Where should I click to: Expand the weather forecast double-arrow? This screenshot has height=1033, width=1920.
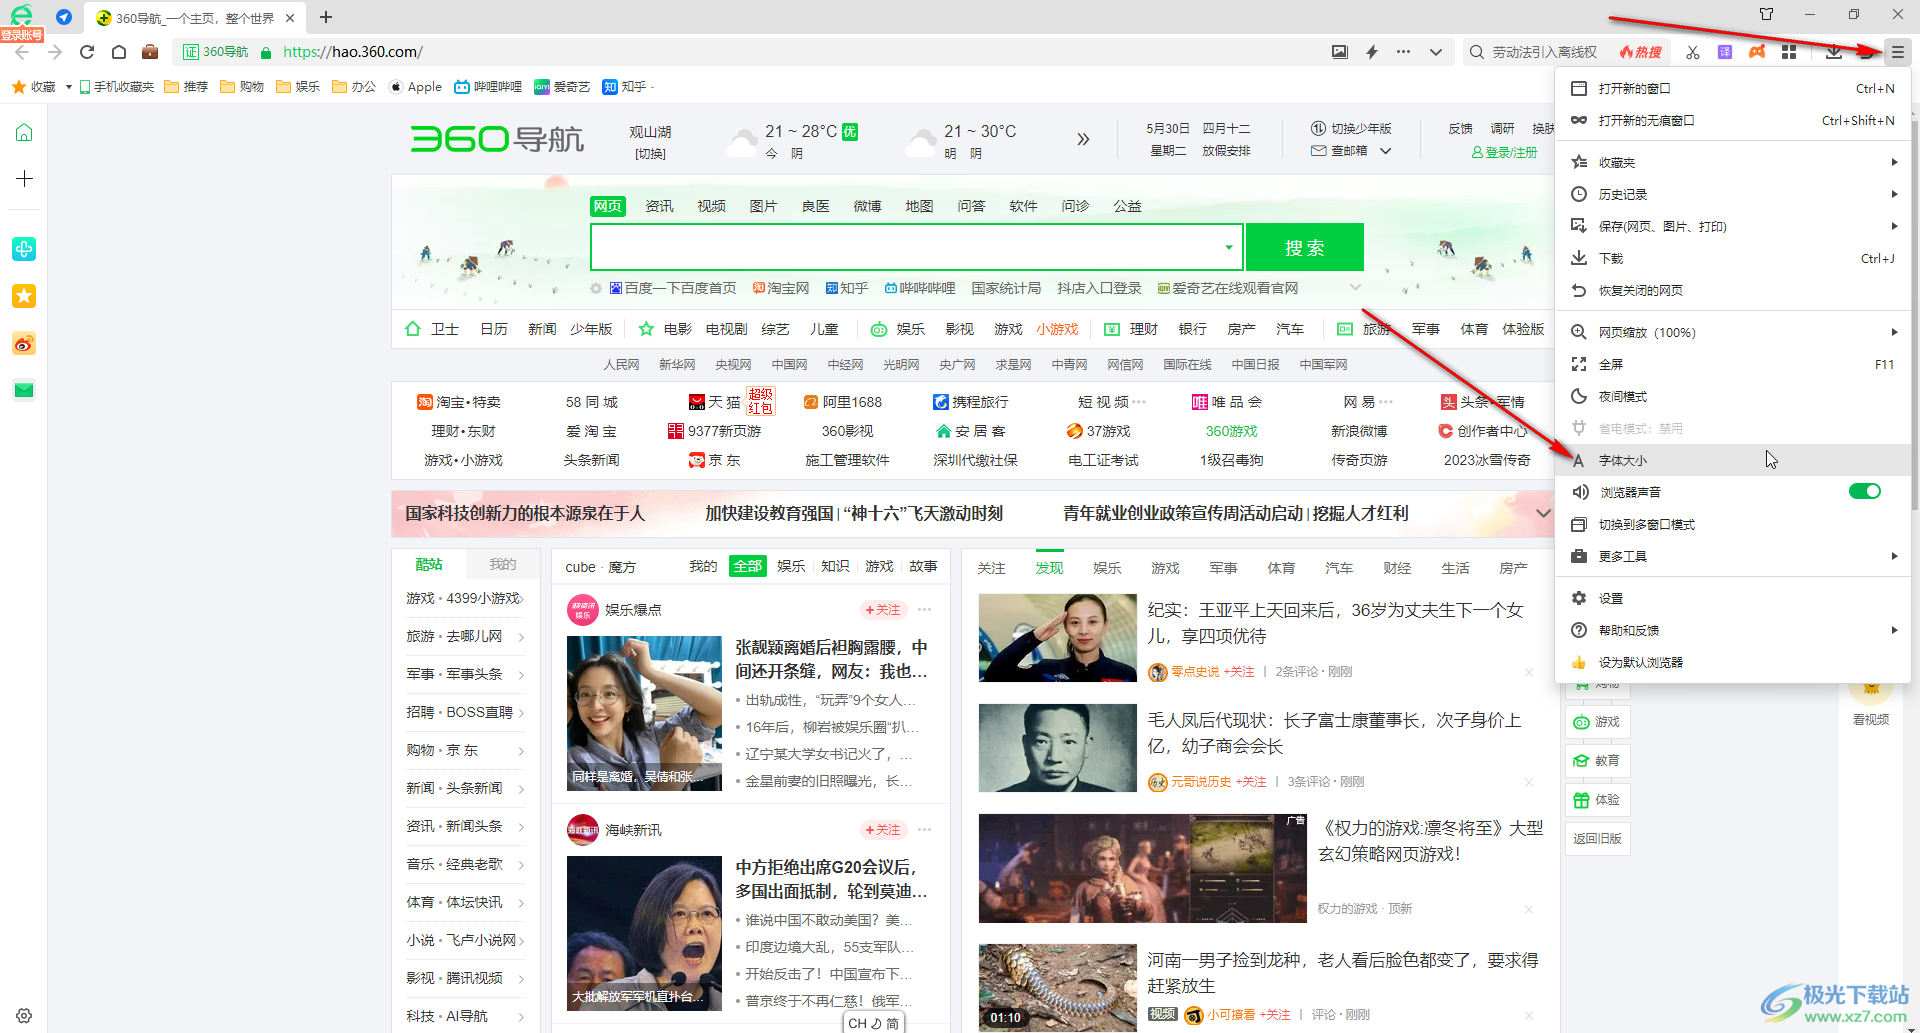[1083, 139]
